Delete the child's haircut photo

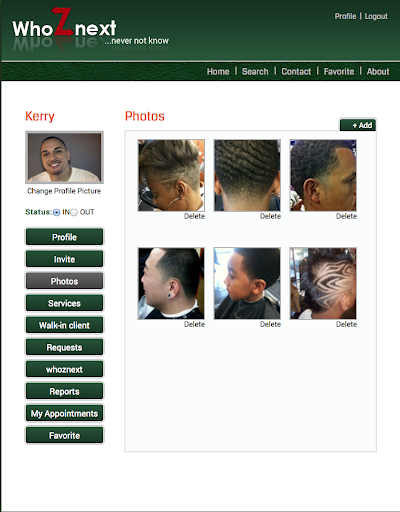270,324
